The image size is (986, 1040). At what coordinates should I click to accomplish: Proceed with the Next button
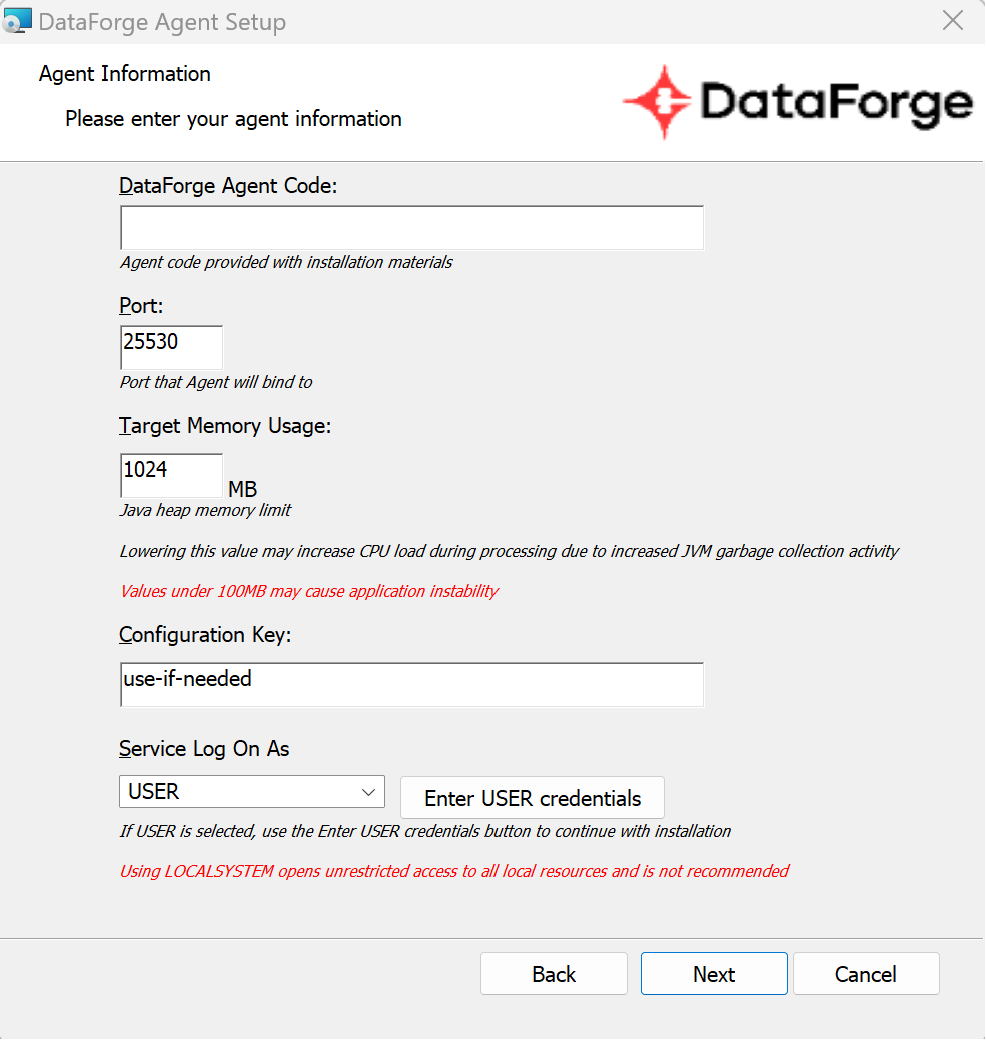click(714, 974)
